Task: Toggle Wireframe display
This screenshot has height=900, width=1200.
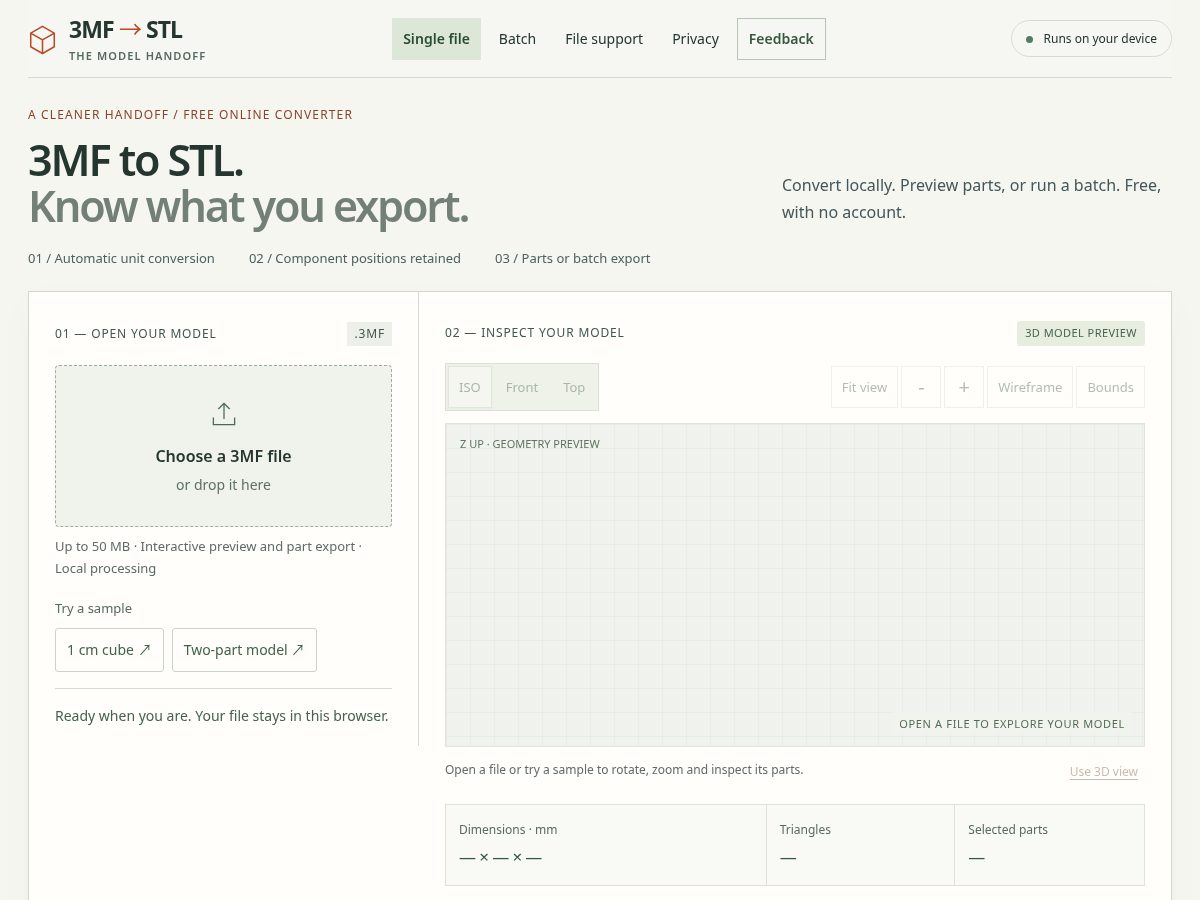Action: coord(1030,387)
